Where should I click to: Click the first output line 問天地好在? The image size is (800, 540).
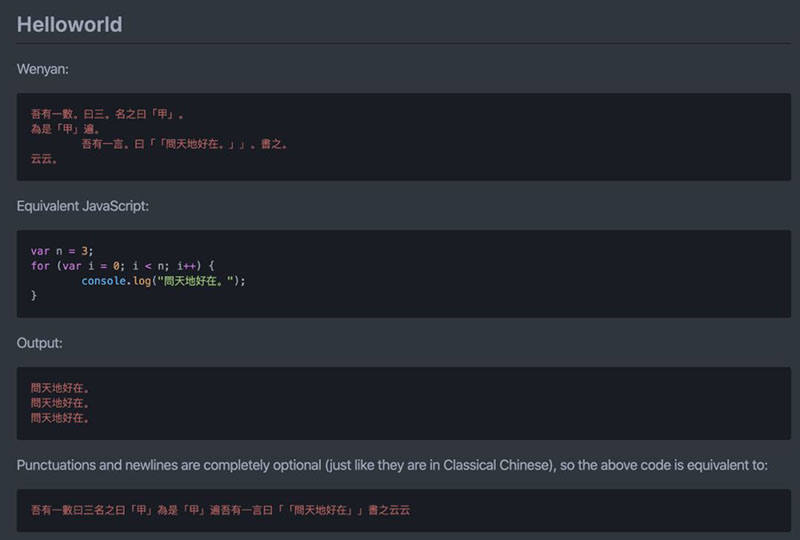(60, 388)
